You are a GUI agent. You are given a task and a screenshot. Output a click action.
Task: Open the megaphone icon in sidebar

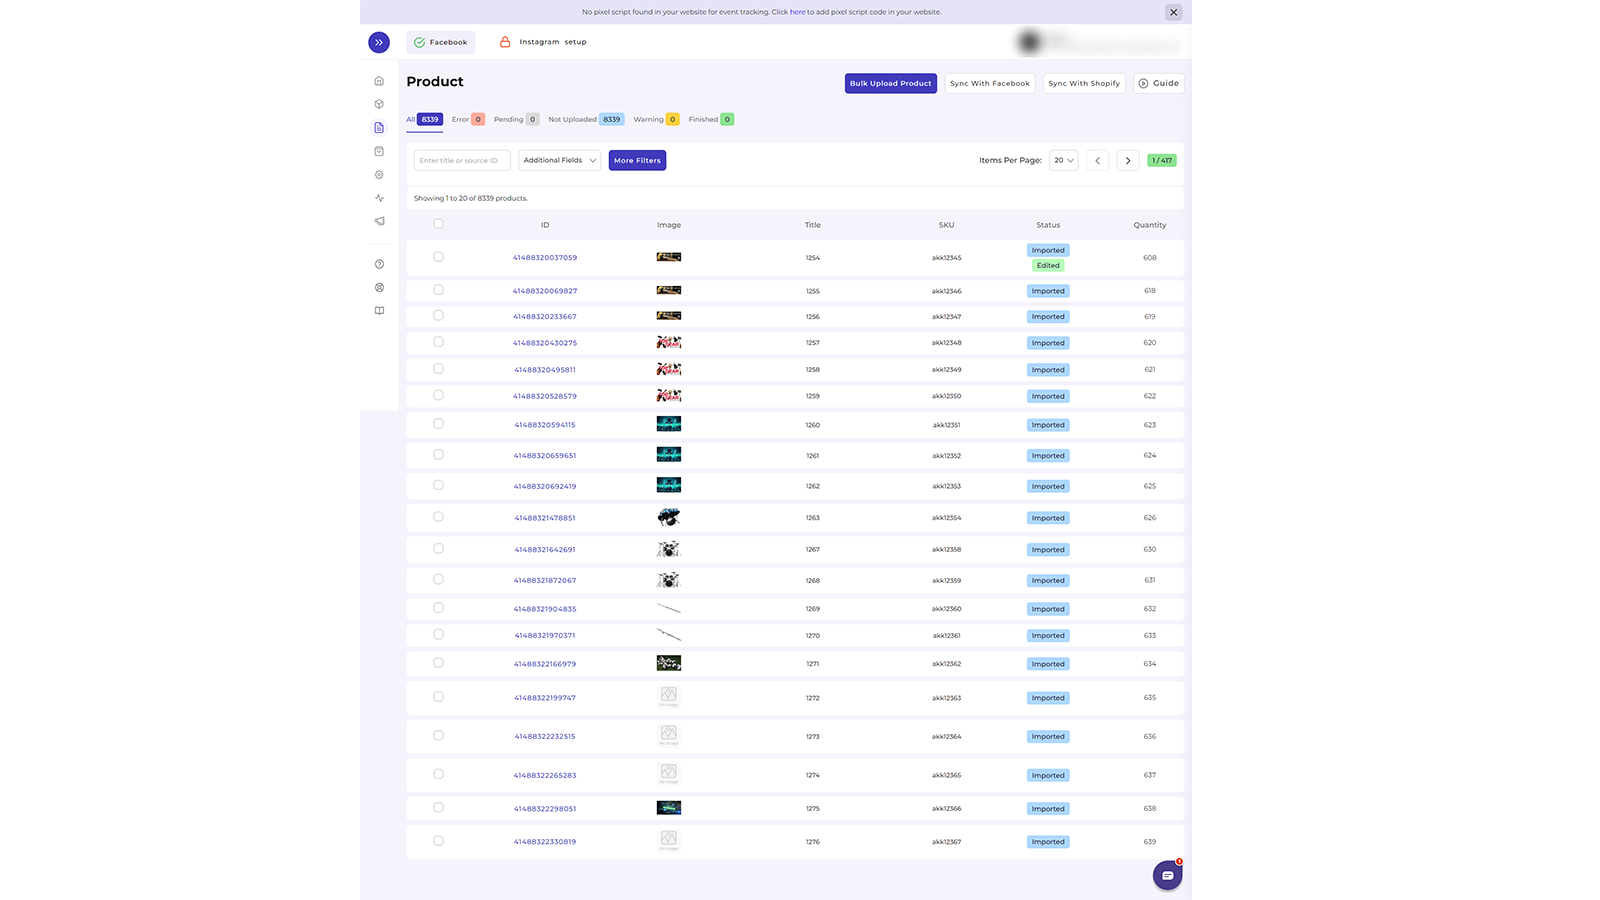[379, 221]
